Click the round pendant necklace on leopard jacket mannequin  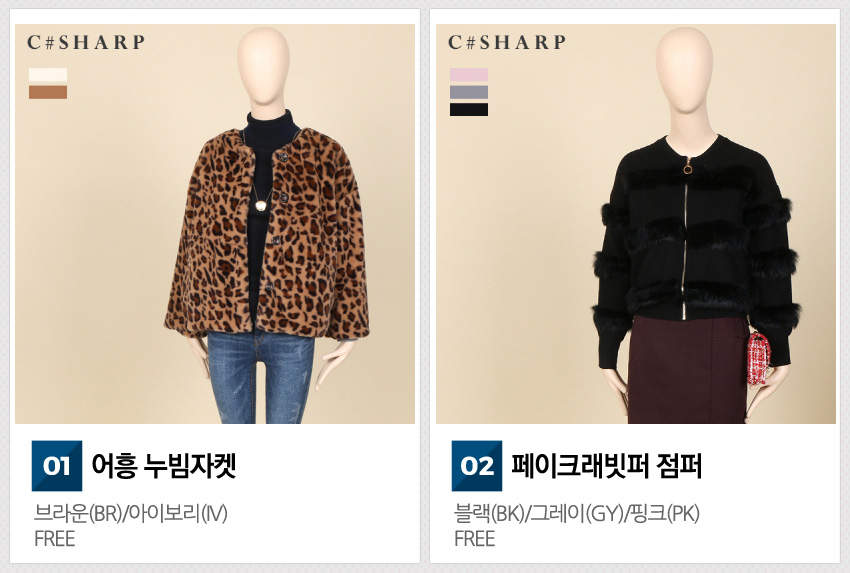pos(261,205)
